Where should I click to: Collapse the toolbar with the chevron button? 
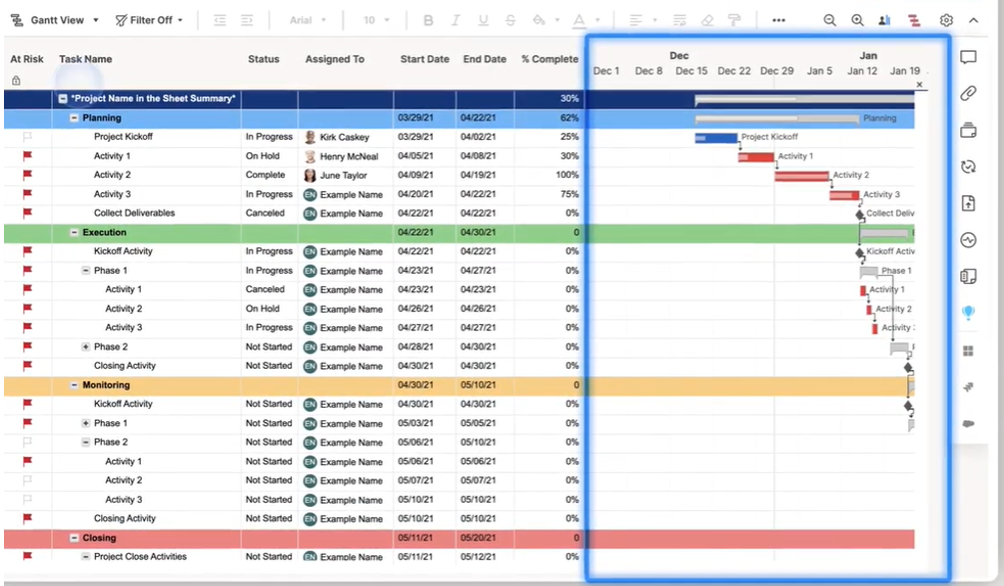click(973, 20)
